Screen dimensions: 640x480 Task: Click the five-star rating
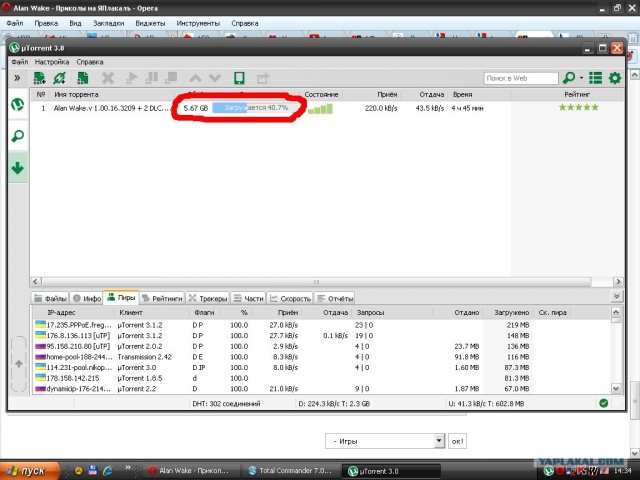pos(578,107)
